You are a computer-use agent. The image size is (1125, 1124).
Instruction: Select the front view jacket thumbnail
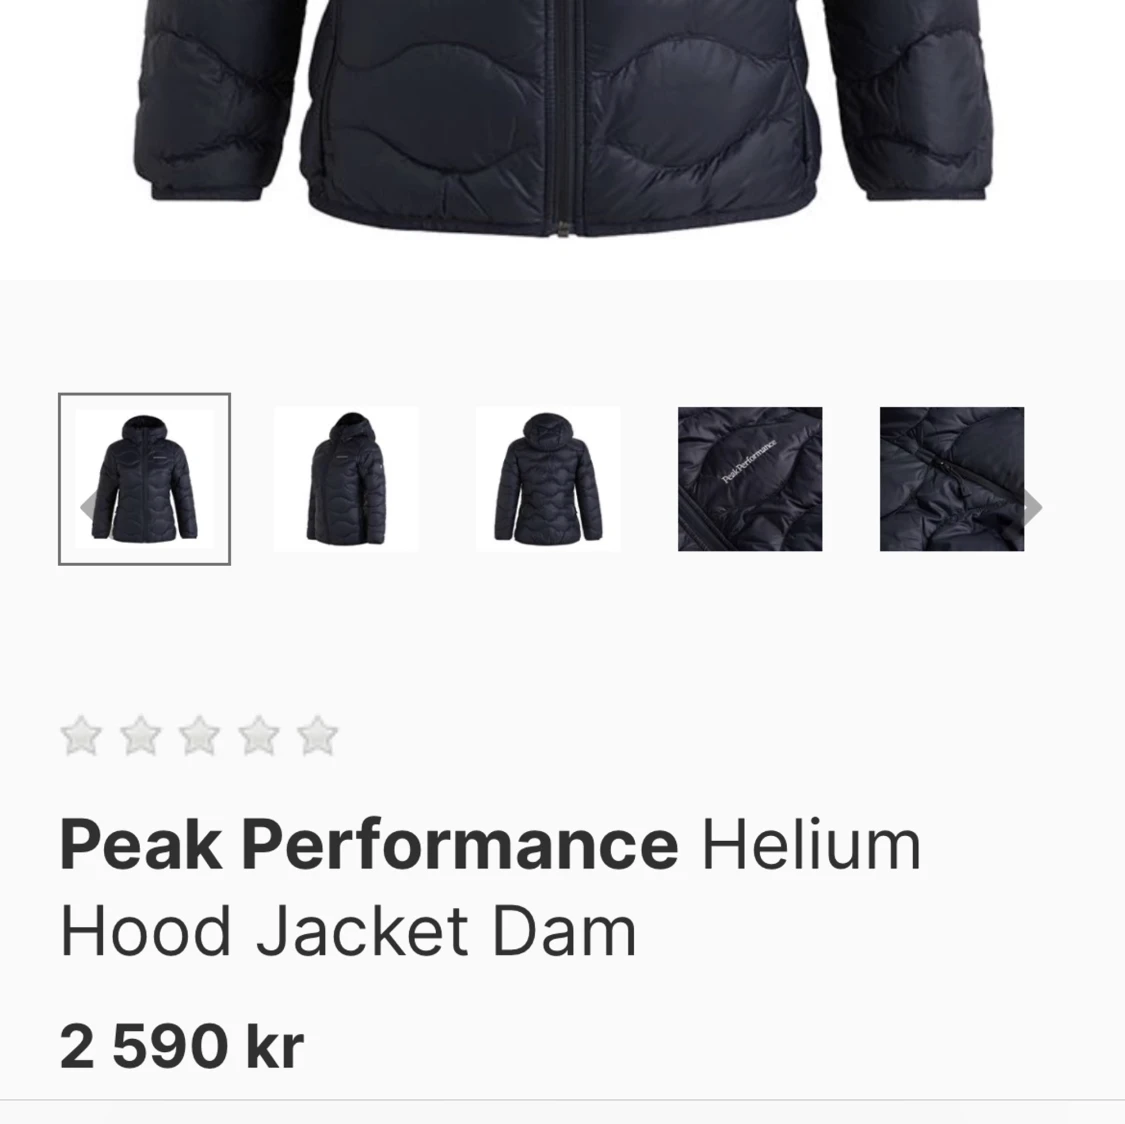point(144,479)
